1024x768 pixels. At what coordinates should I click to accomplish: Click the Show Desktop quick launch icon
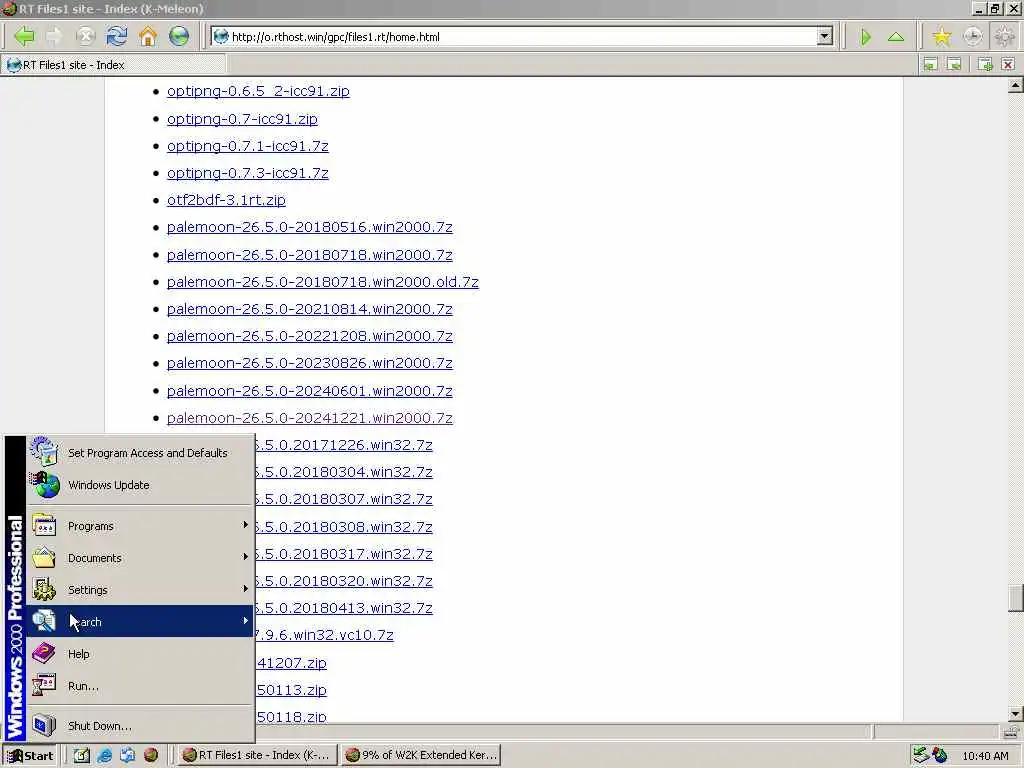tap(81, 755)
